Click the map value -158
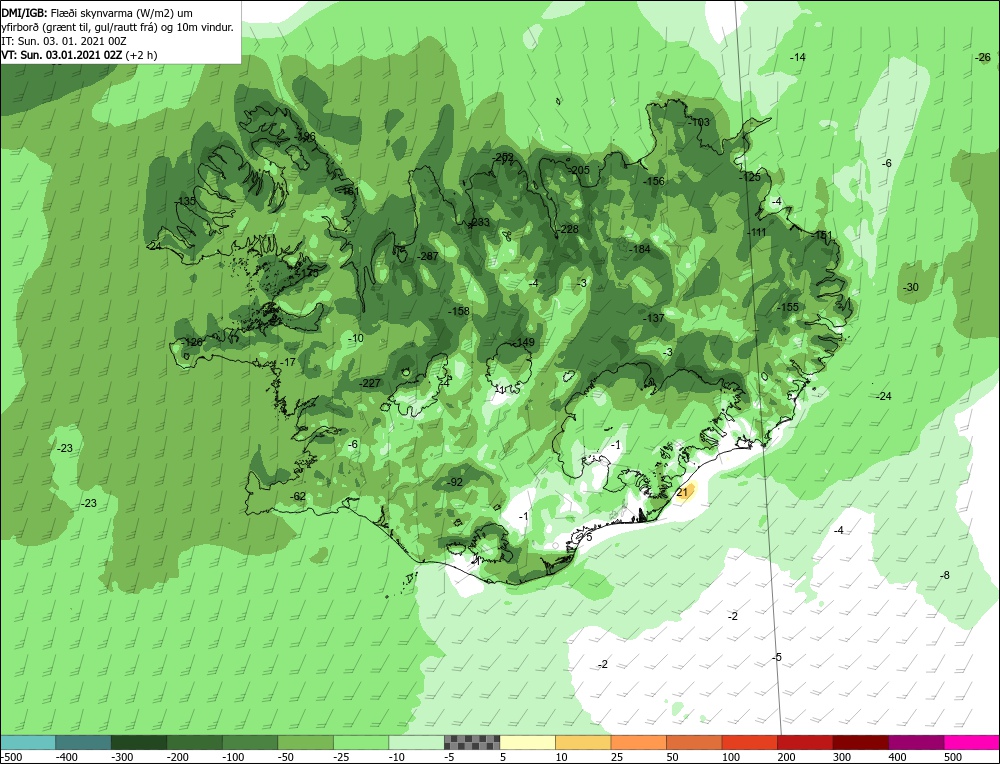Image resolution: width=1000 pixels, height=764 pixels. point(459,311)
